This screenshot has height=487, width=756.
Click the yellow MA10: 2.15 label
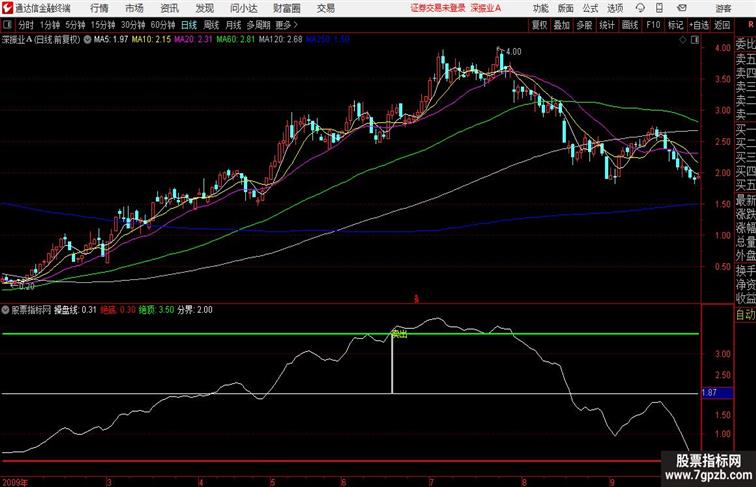(151, 40)
